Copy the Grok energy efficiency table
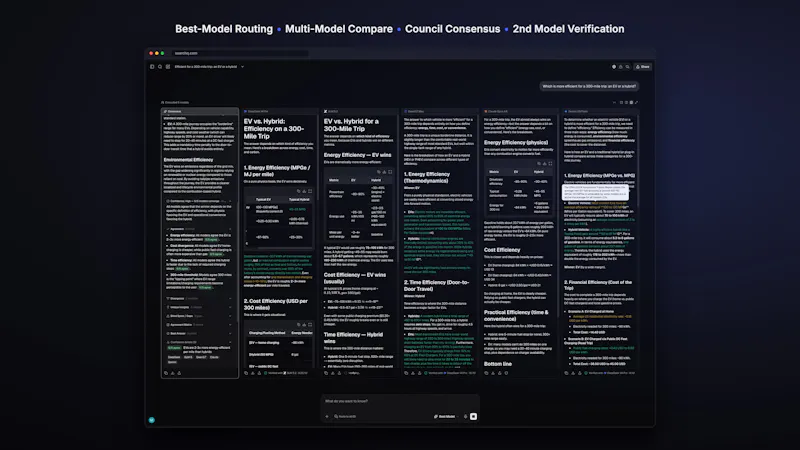The image size is (800, 450). pyautogui.click(x=379, y=172)
